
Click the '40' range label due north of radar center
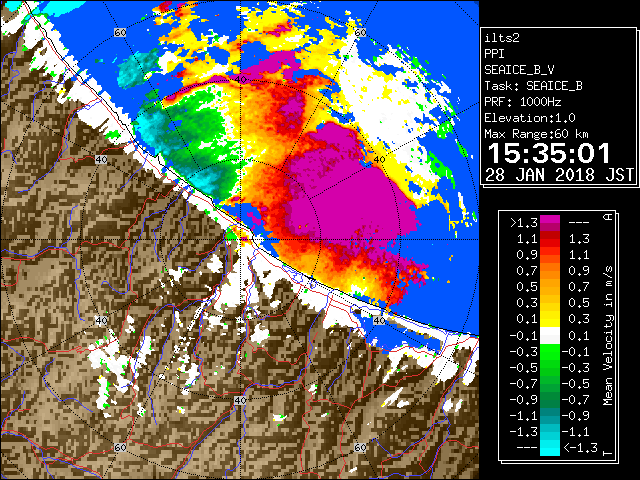[241, 79]
